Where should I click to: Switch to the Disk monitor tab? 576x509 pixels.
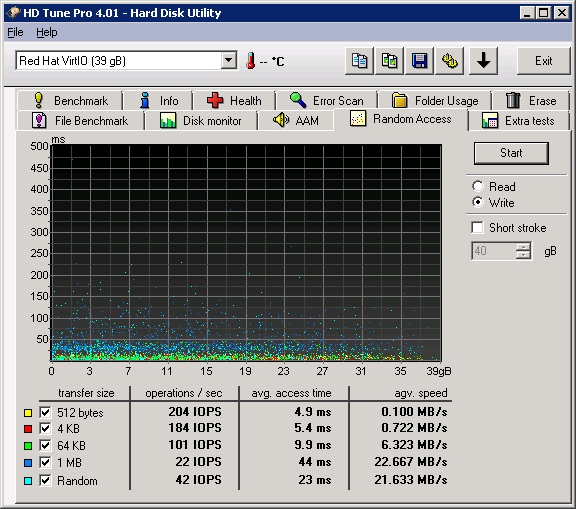(201, 120)
